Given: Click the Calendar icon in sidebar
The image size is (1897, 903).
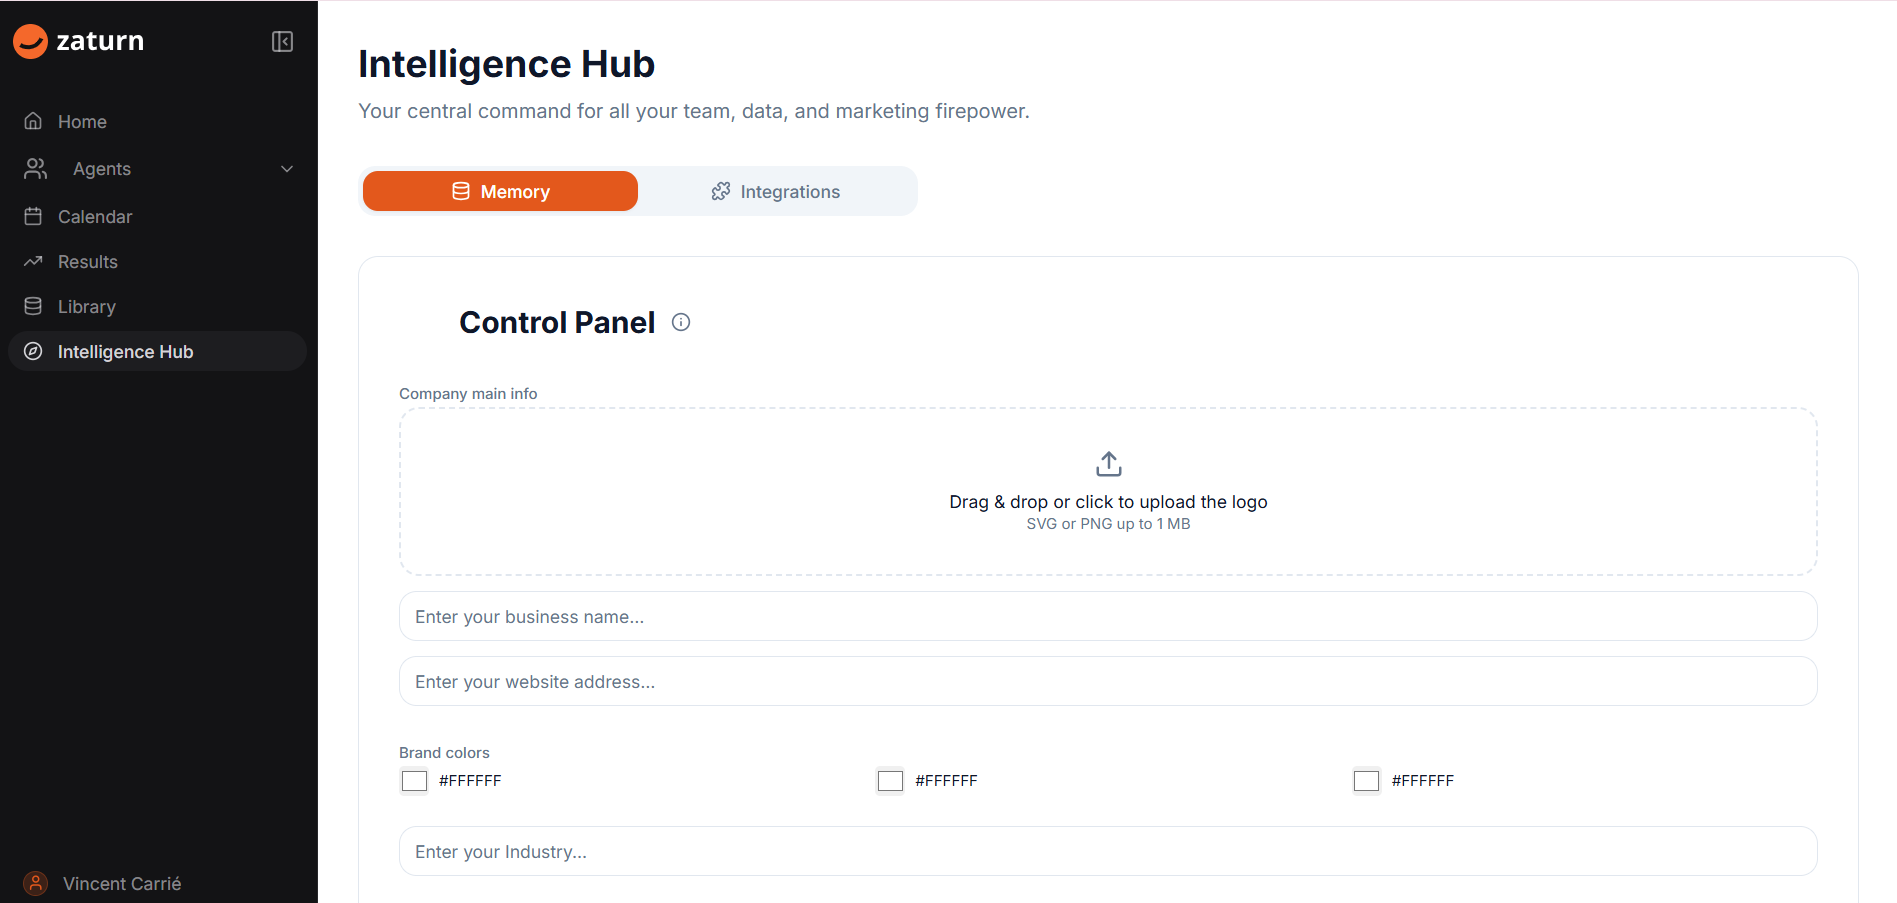Looking at the screenshot, I should point(33,216).
